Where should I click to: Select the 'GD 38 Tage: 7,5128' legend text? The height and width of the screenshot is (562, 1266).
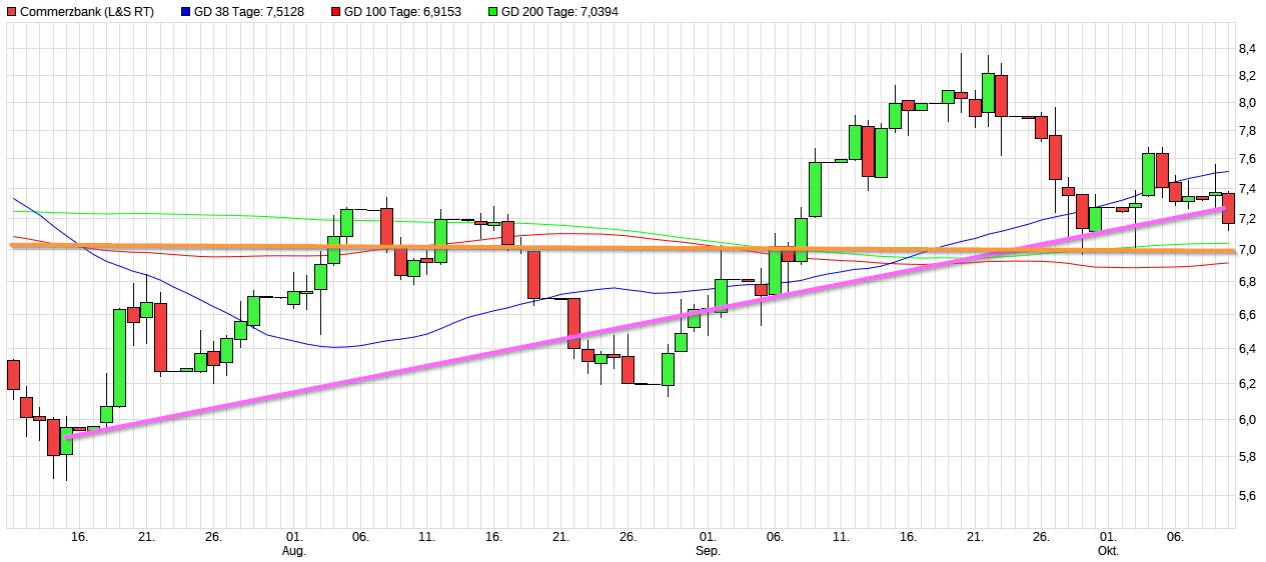coord(250,12)
